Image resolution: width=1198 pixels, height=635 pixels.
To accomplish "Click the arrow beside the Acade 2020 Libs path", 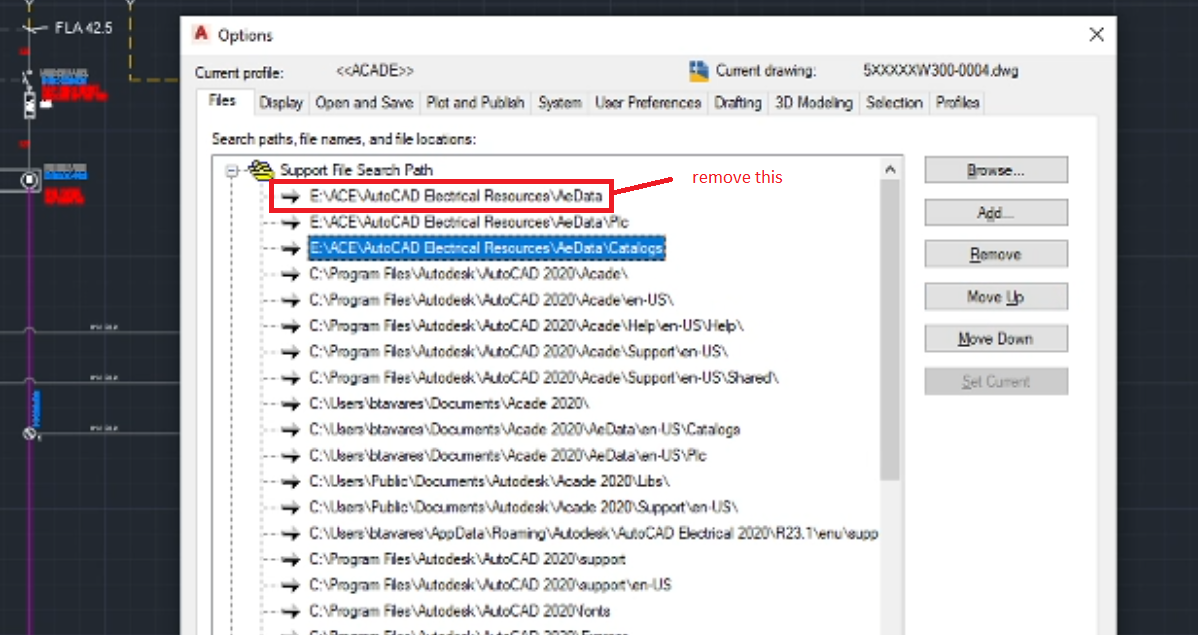I will coord(291,481).
